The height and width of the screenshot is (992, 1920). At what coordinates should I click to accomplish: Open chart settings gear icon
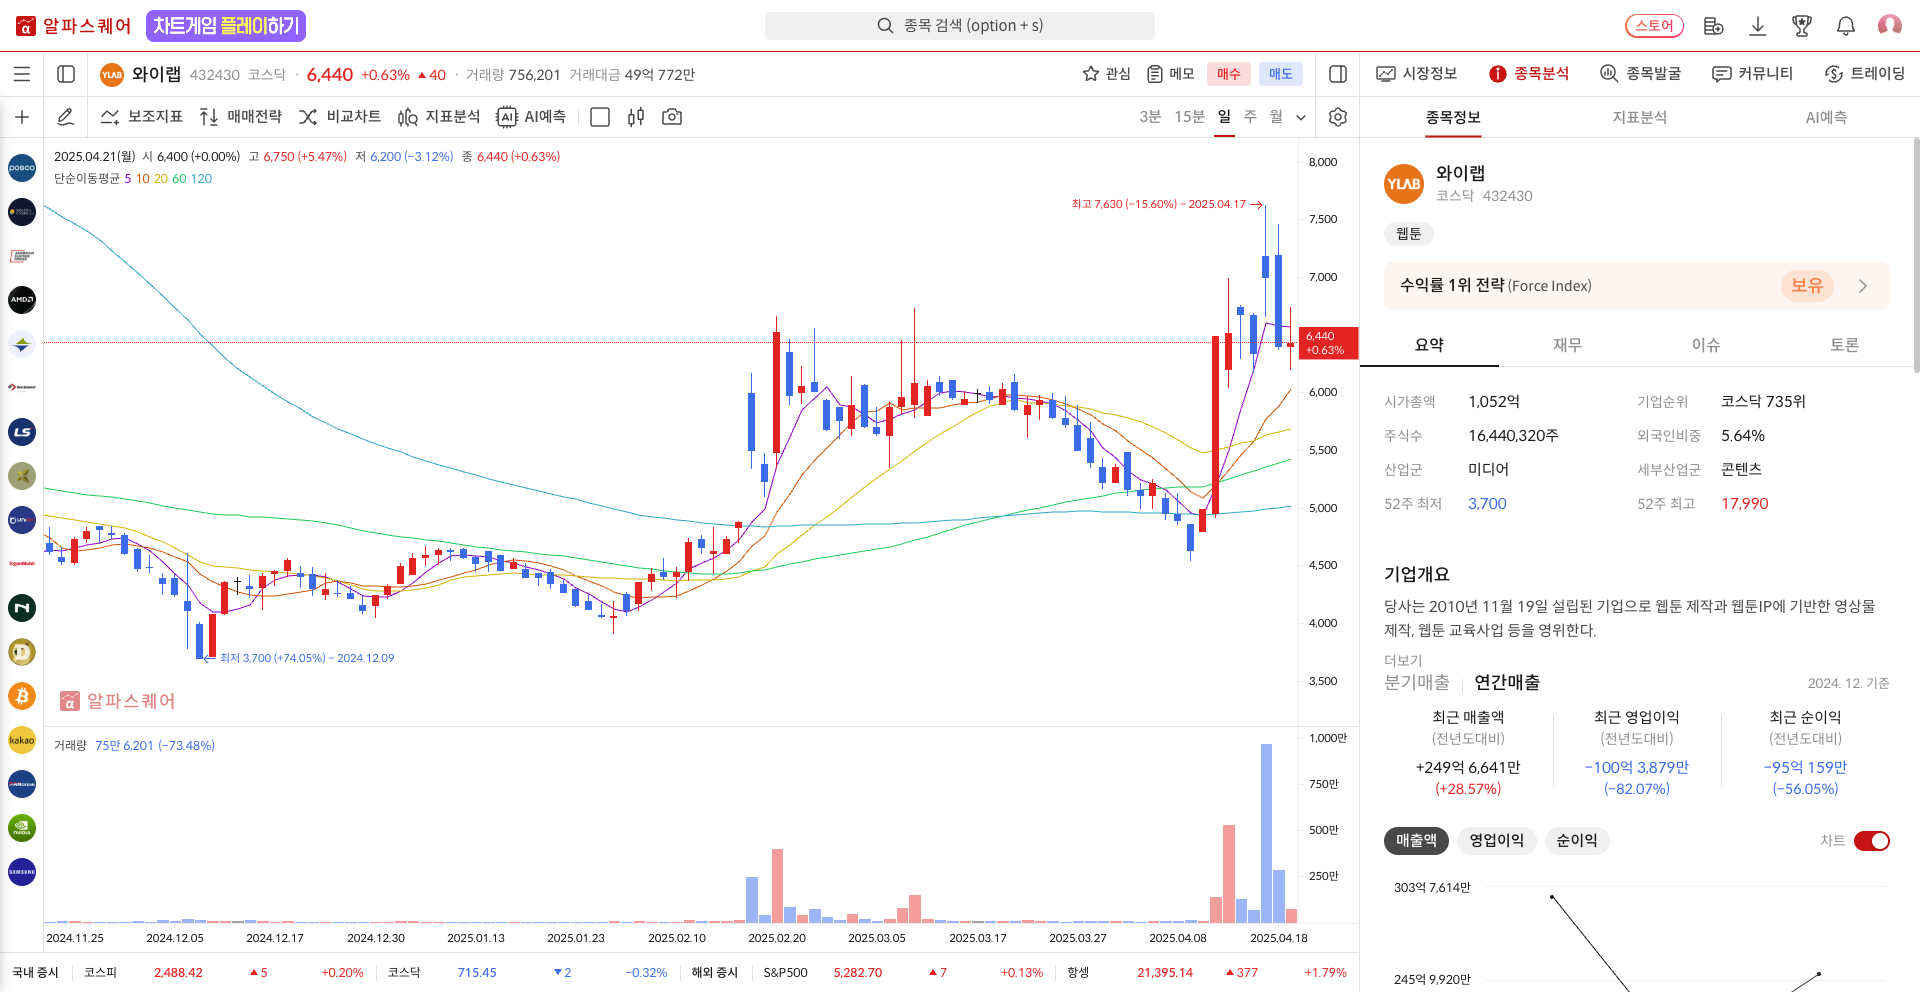[1338, 117]
